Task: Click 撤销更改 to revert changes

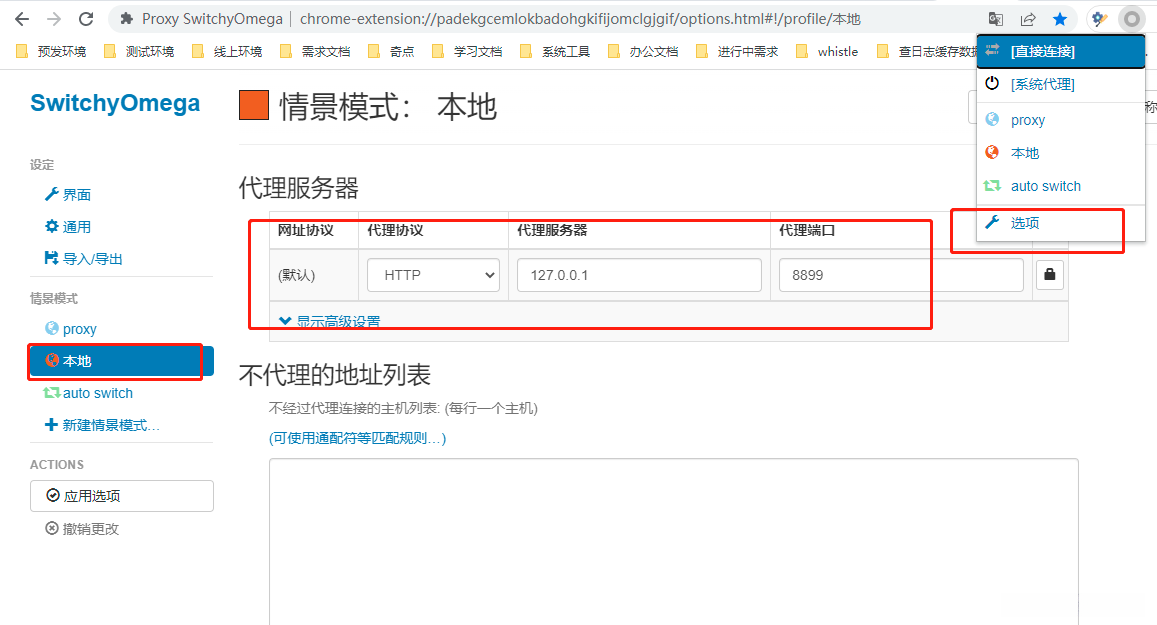Action: pyautogui.click(x=82, y=528)
